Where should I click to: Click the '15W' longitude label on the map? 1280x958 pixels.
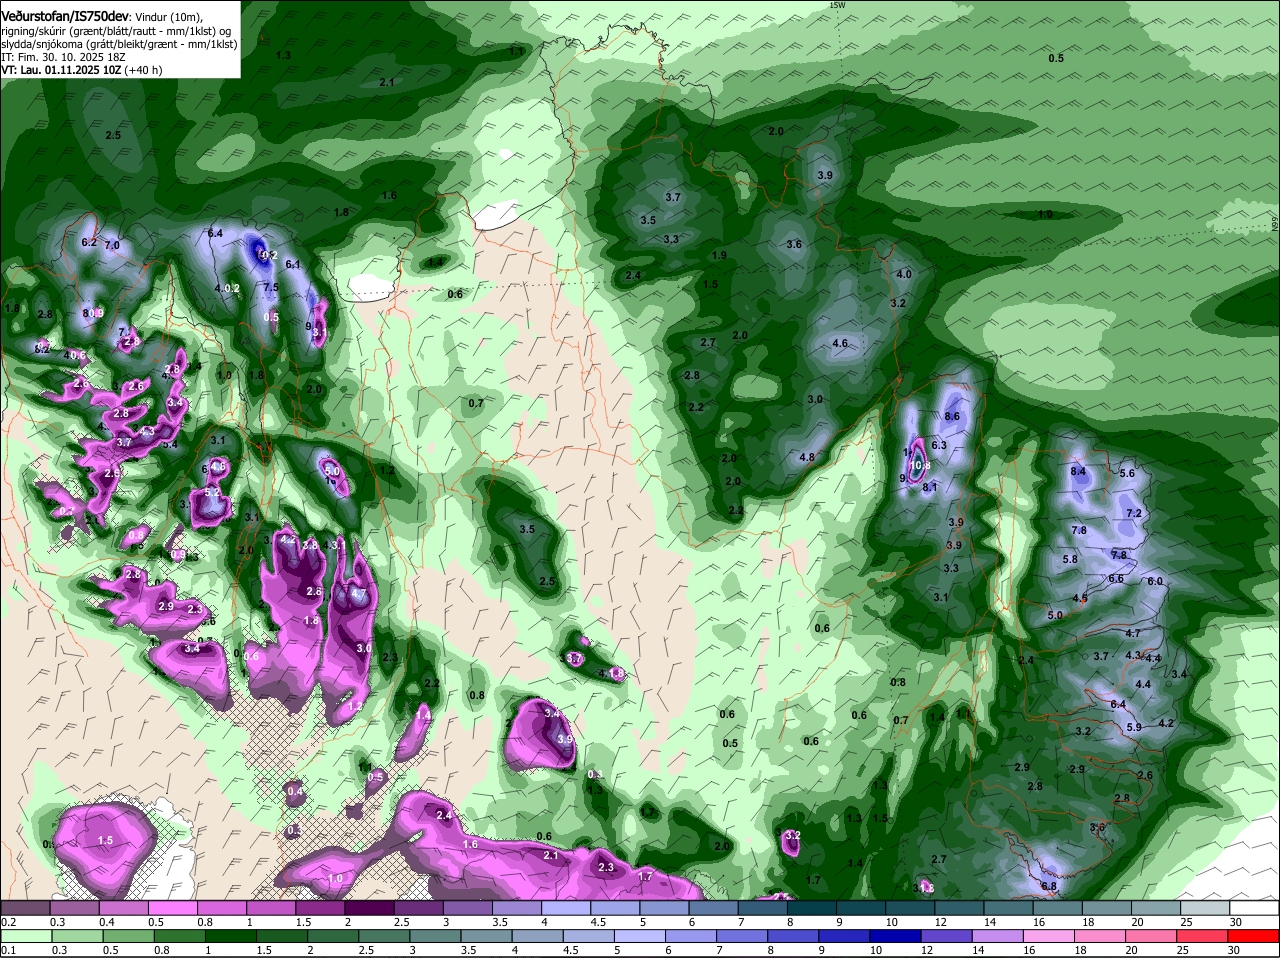click(x=836, y=5)
